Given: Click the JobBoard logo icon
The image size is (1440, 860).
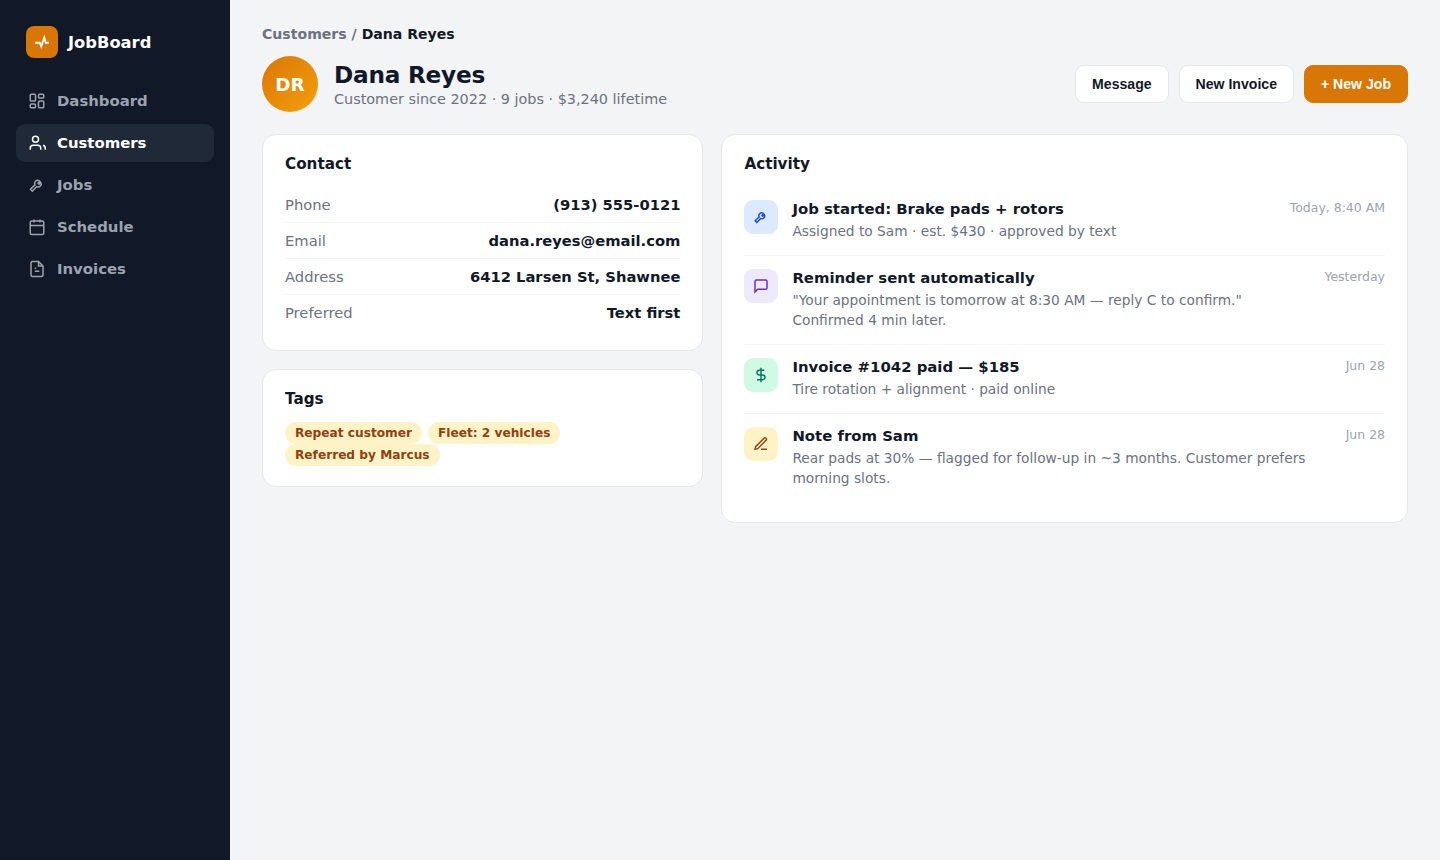Looking at the screenshot, I should click(42, 42).
